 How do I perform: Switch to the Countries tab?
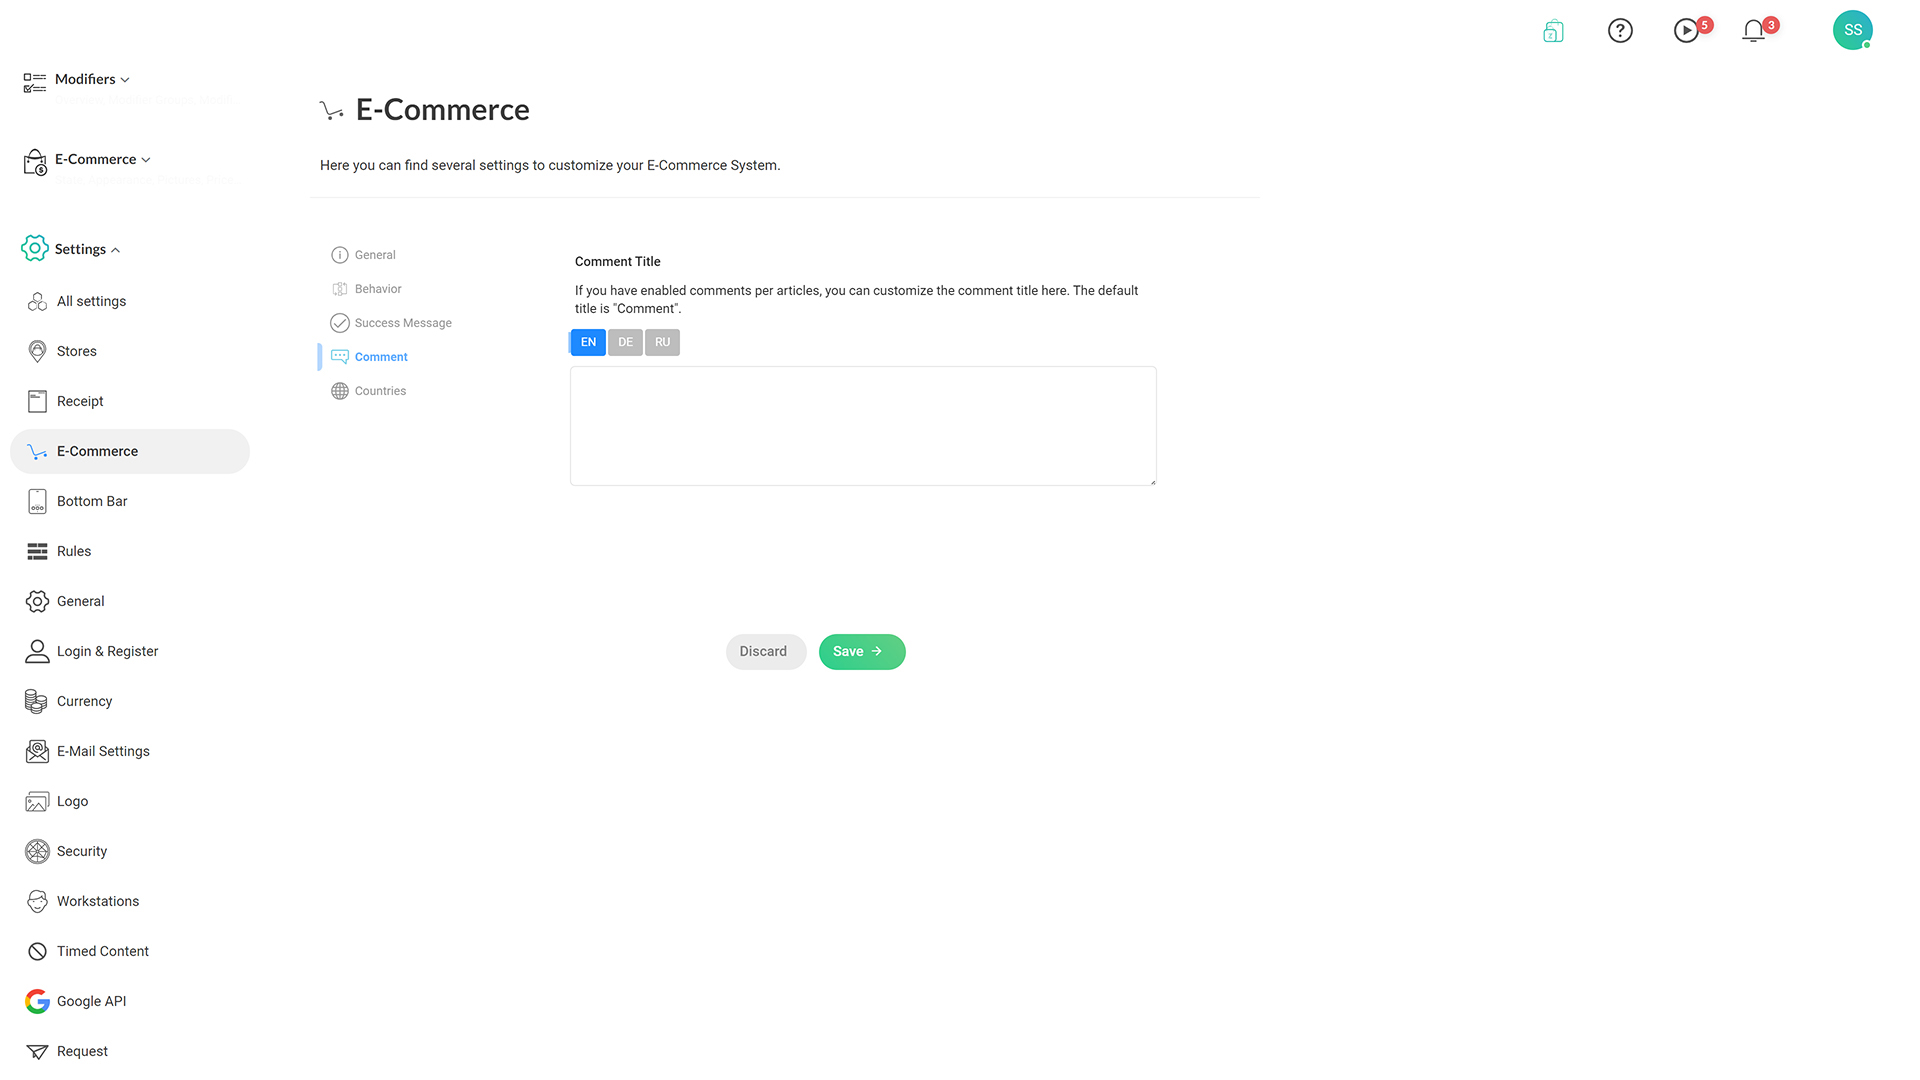[380, 391]
